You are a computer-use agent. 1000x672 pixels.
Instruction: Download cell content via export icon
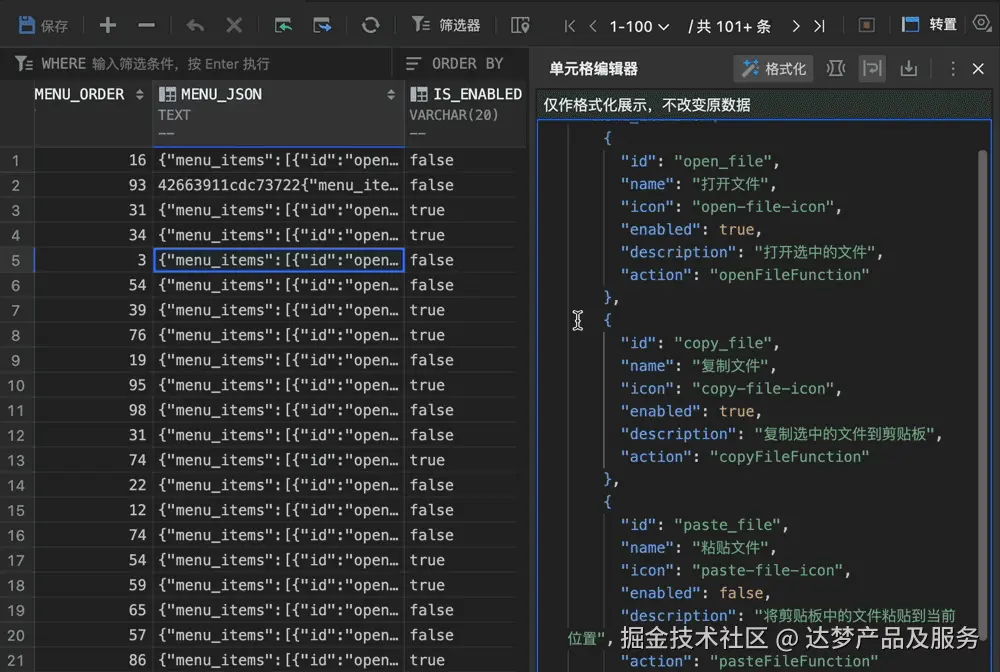pos(908,69)
